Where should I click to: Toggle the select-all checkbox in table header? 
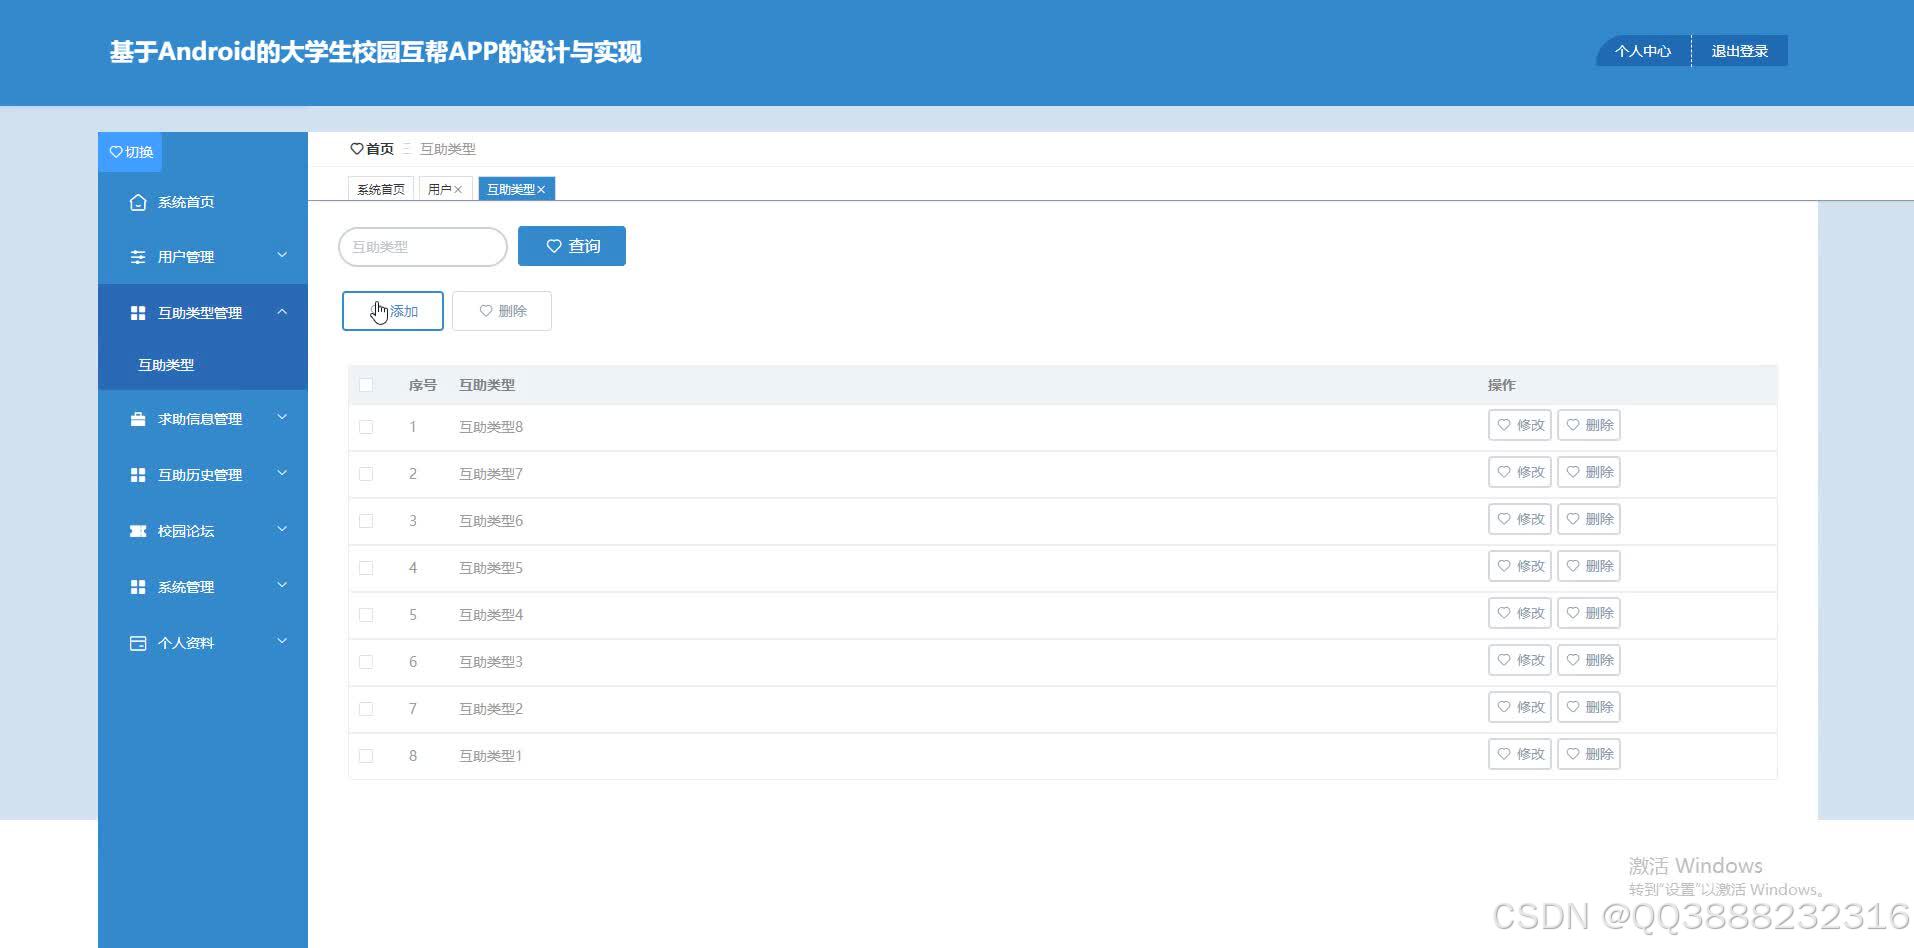pos(366,384)
